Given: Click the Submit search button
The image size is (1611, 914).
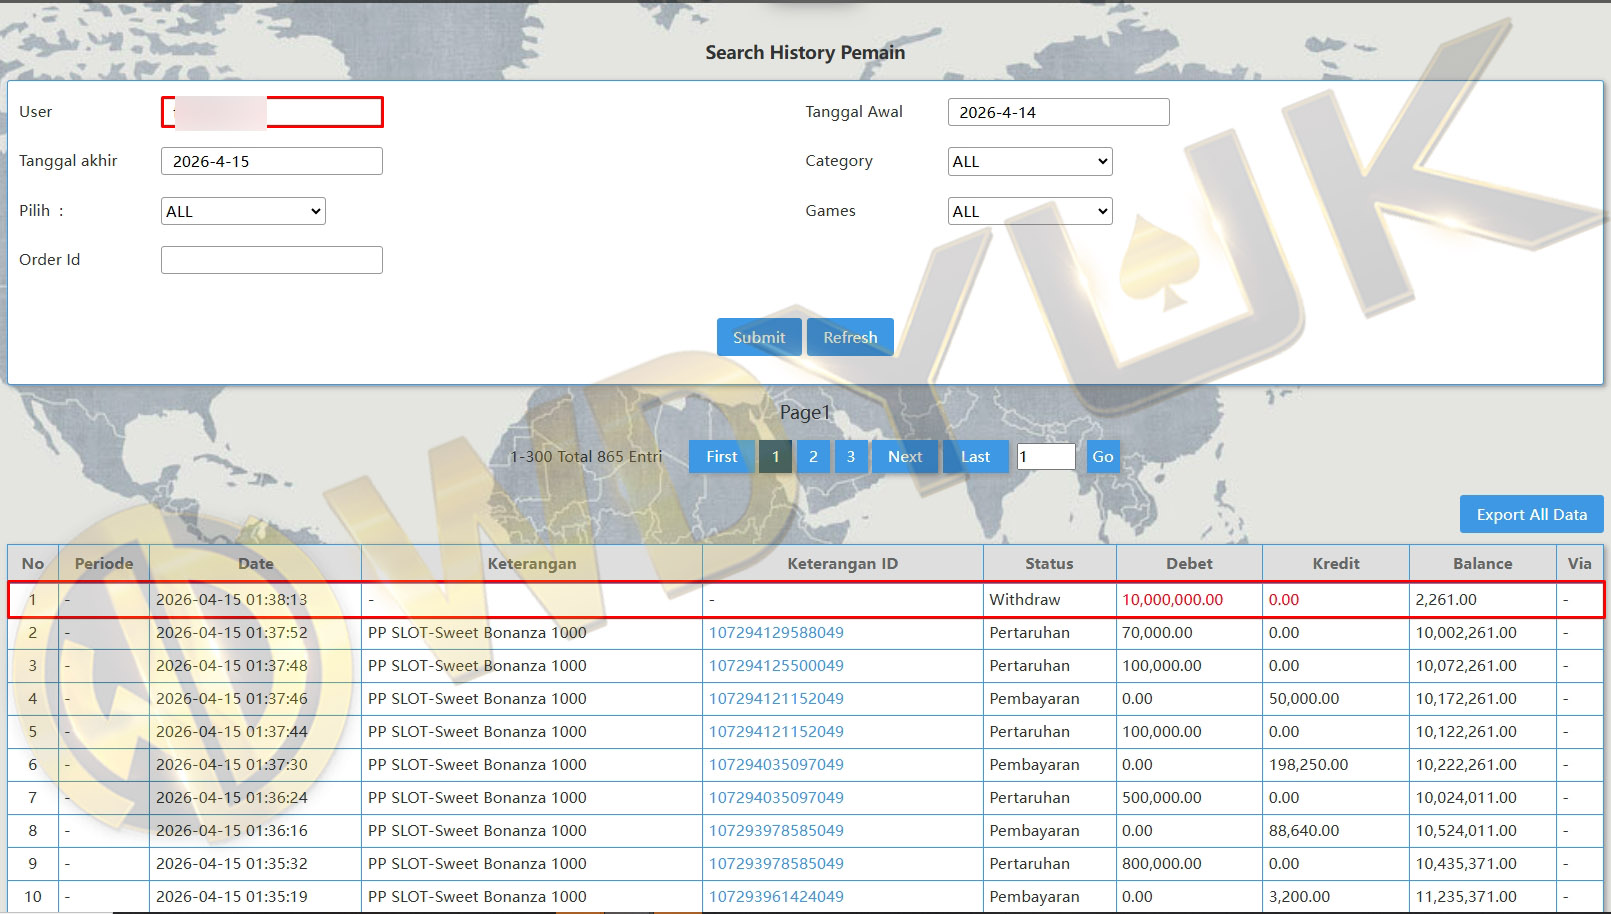Looking at the screenshot, I should [758, 337].
